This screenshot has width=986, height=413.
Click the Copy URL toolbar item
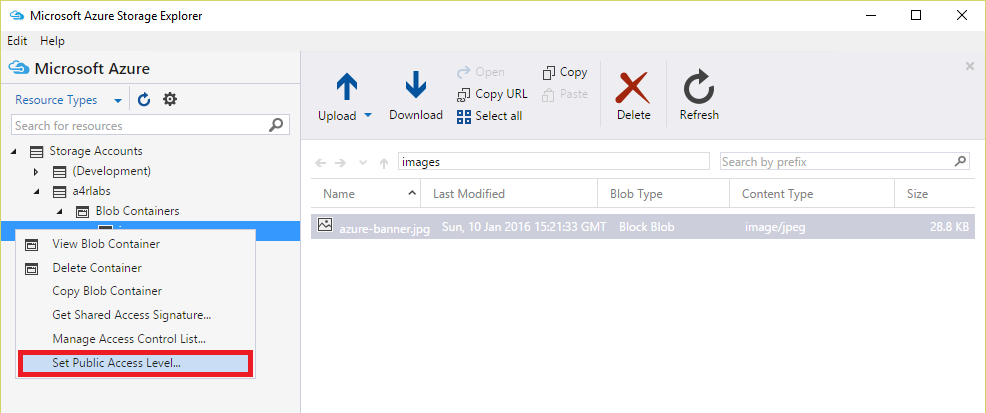click(x=492, y=94)
